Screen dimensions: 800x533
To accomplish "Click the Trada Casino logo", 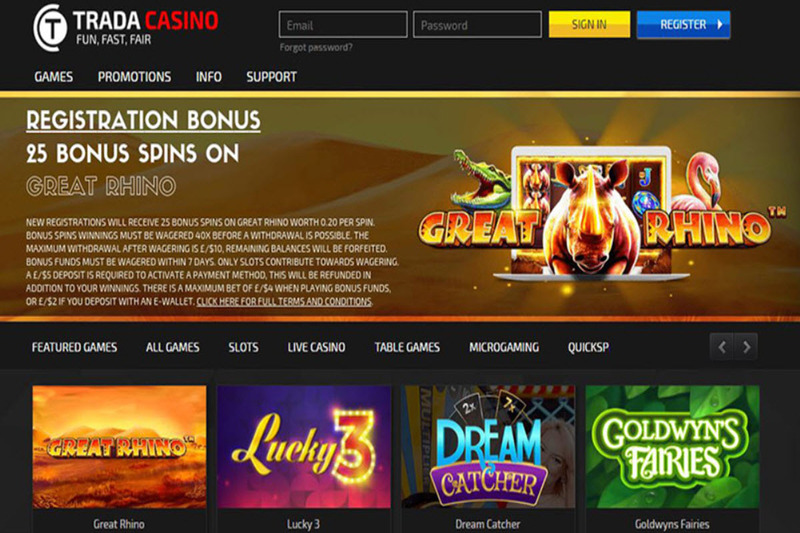I will 126,28.
